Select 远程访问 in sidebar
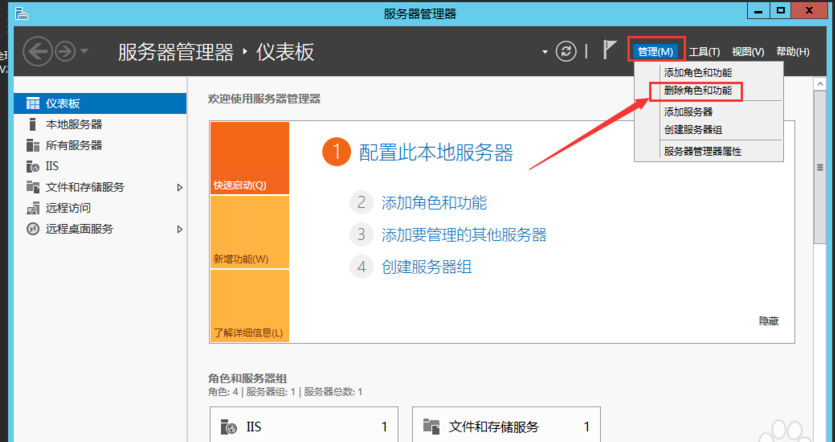The image size is (835, 442). (x=100, y=208)
